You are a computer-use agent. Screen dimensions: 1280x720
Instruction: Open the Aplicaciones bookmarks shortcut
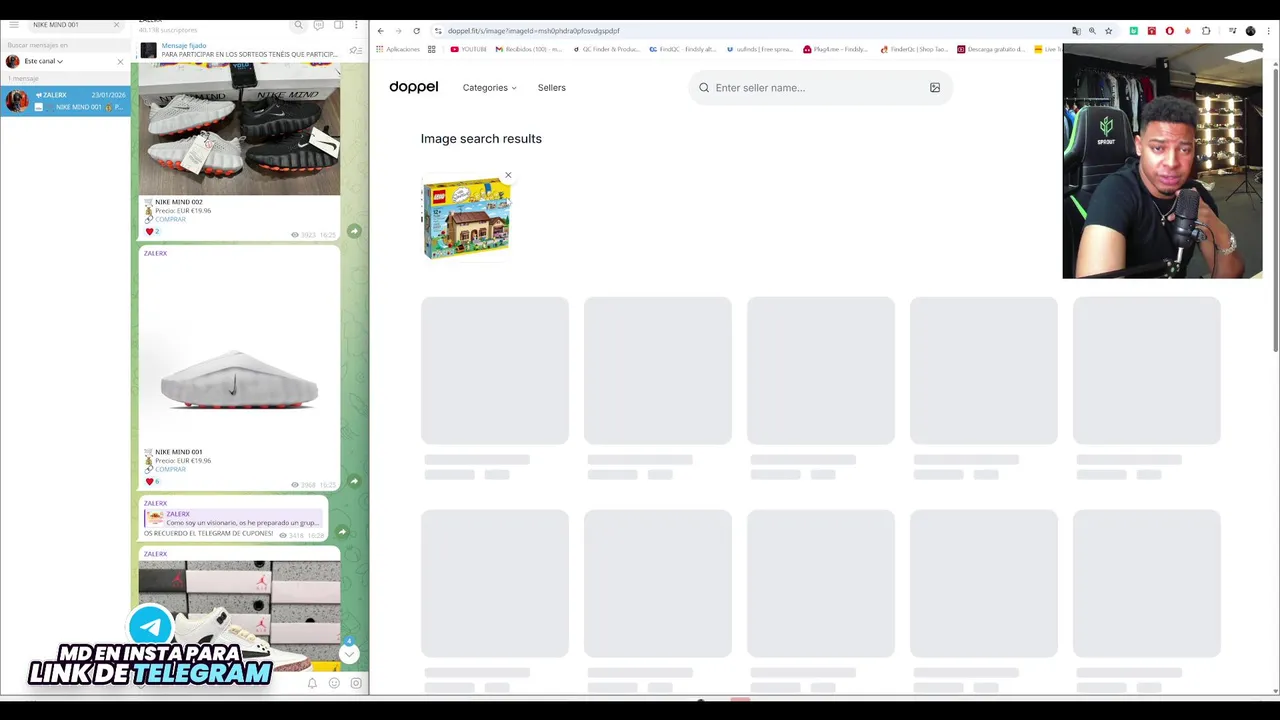[398, 49]
